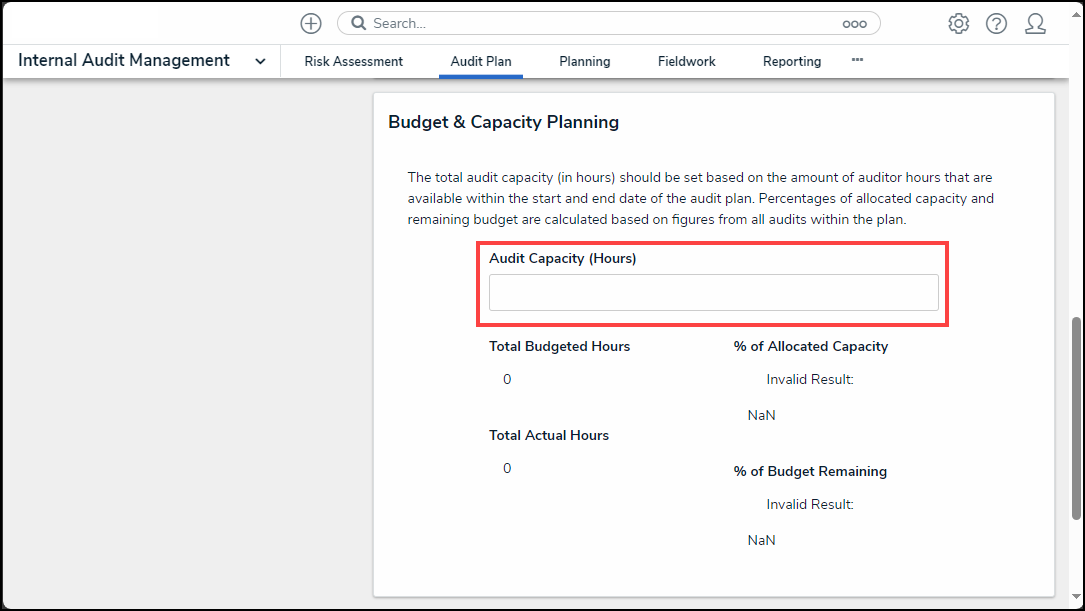This screenshot has width=1085, height=611.
Task: Switch to the Reporting tab
Action: click(791, 61)
